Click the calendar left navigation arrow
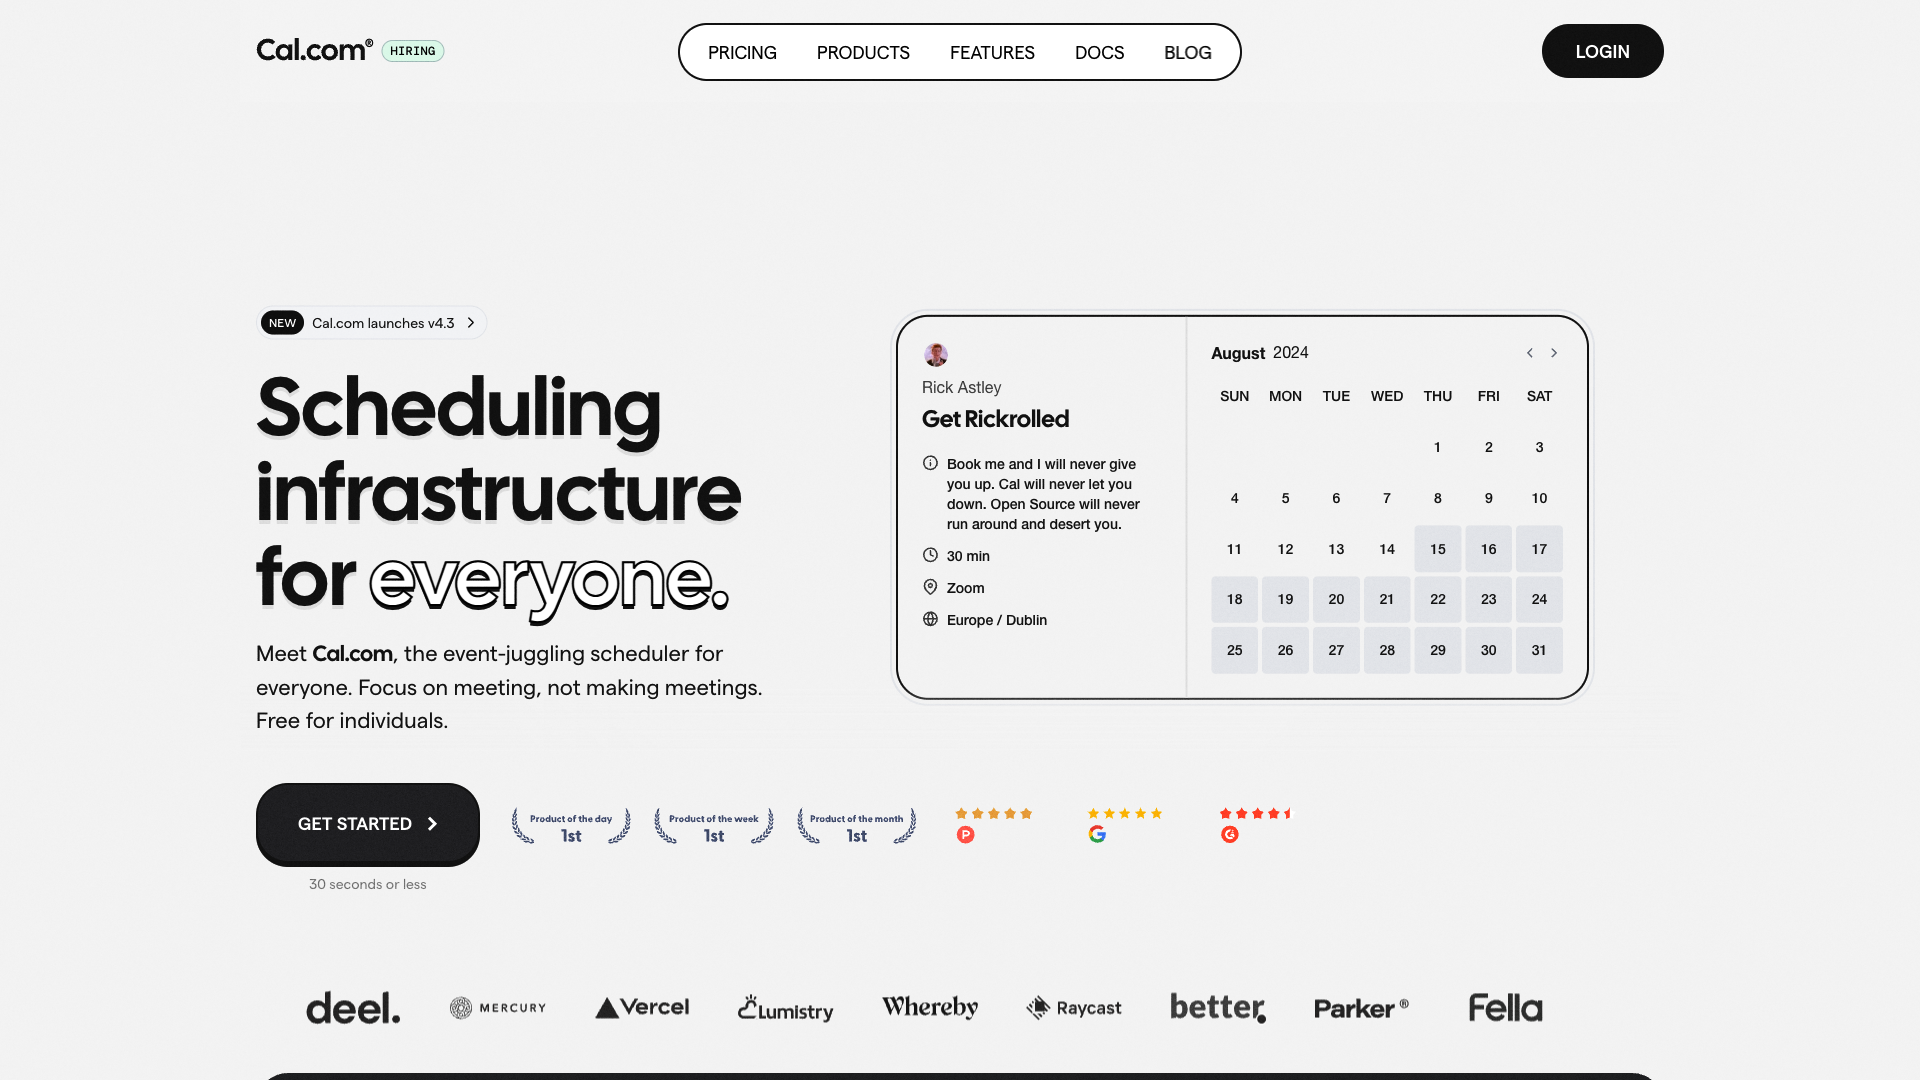Screen dimensions: 1920x1080 (1530, 353)
